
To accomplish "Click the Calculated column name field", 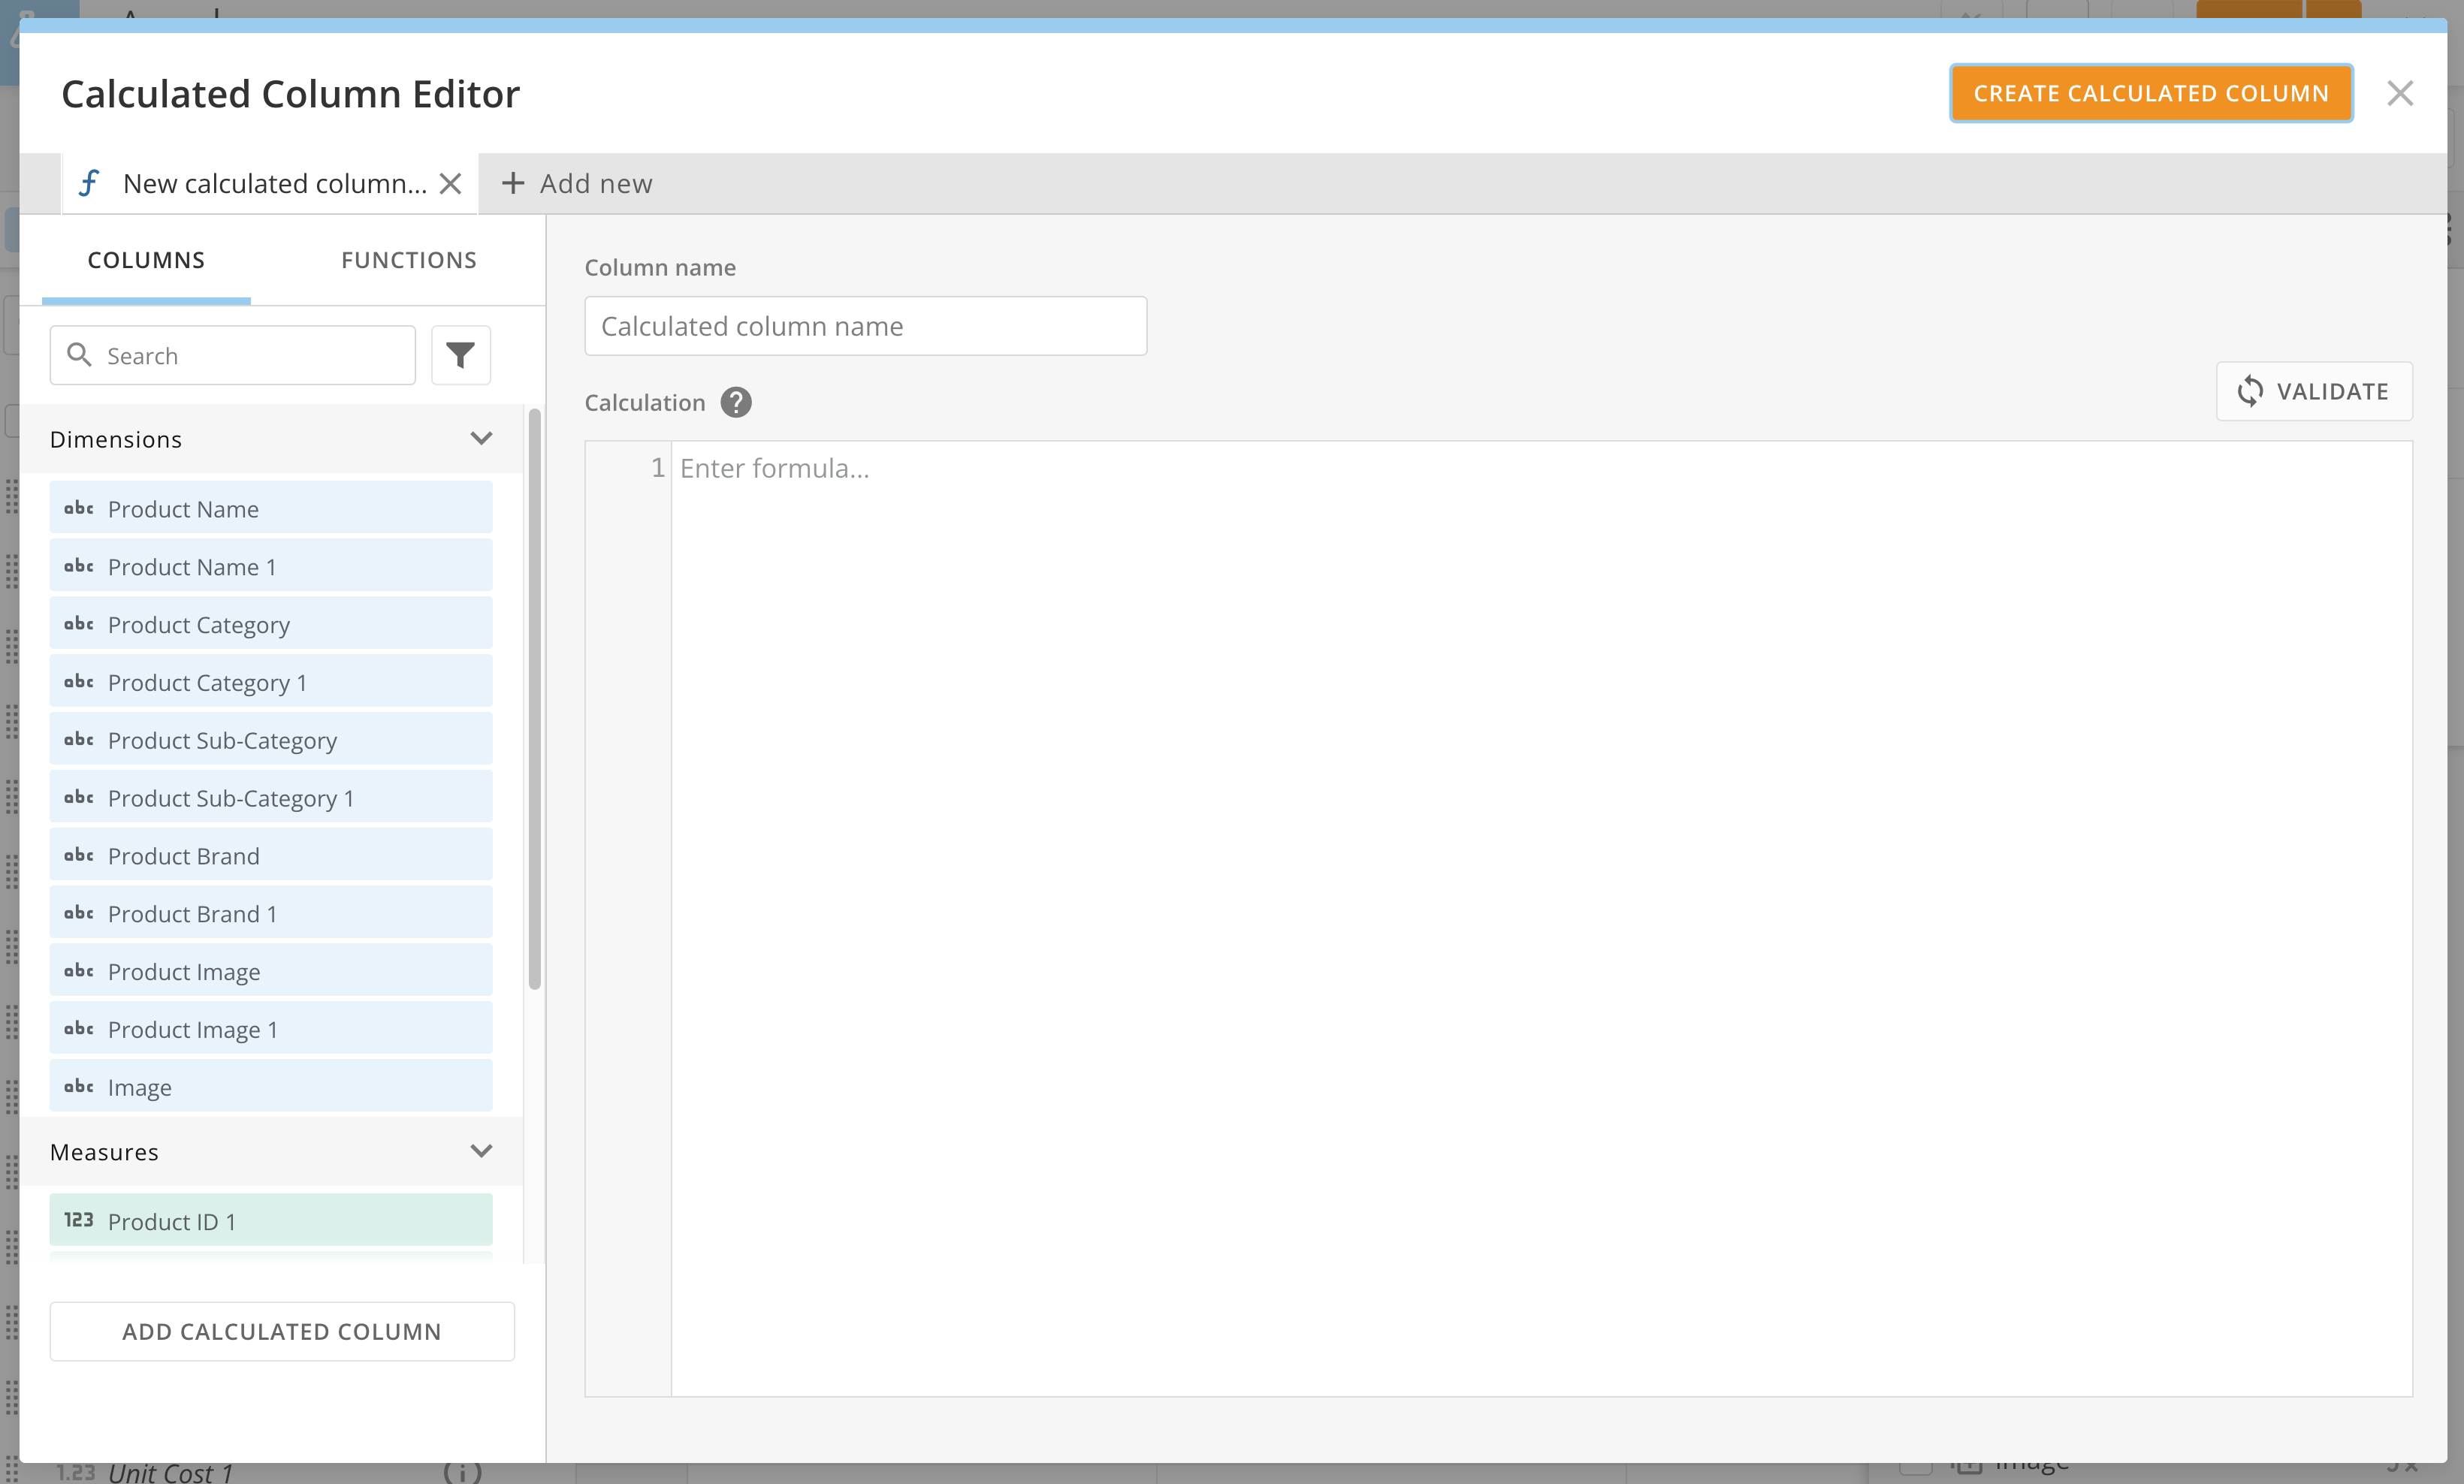I will [x=865, y=325].
